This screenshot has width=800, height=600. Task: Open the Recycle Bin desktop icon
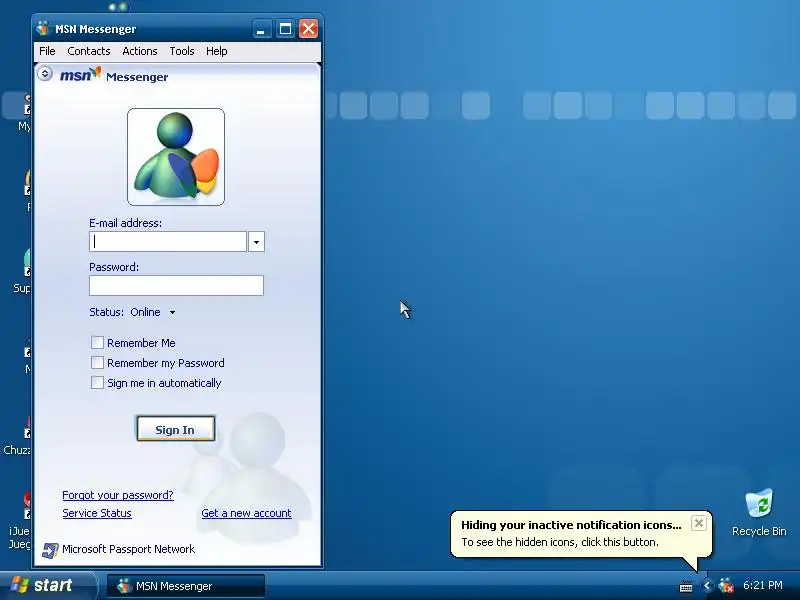point(759,512)
